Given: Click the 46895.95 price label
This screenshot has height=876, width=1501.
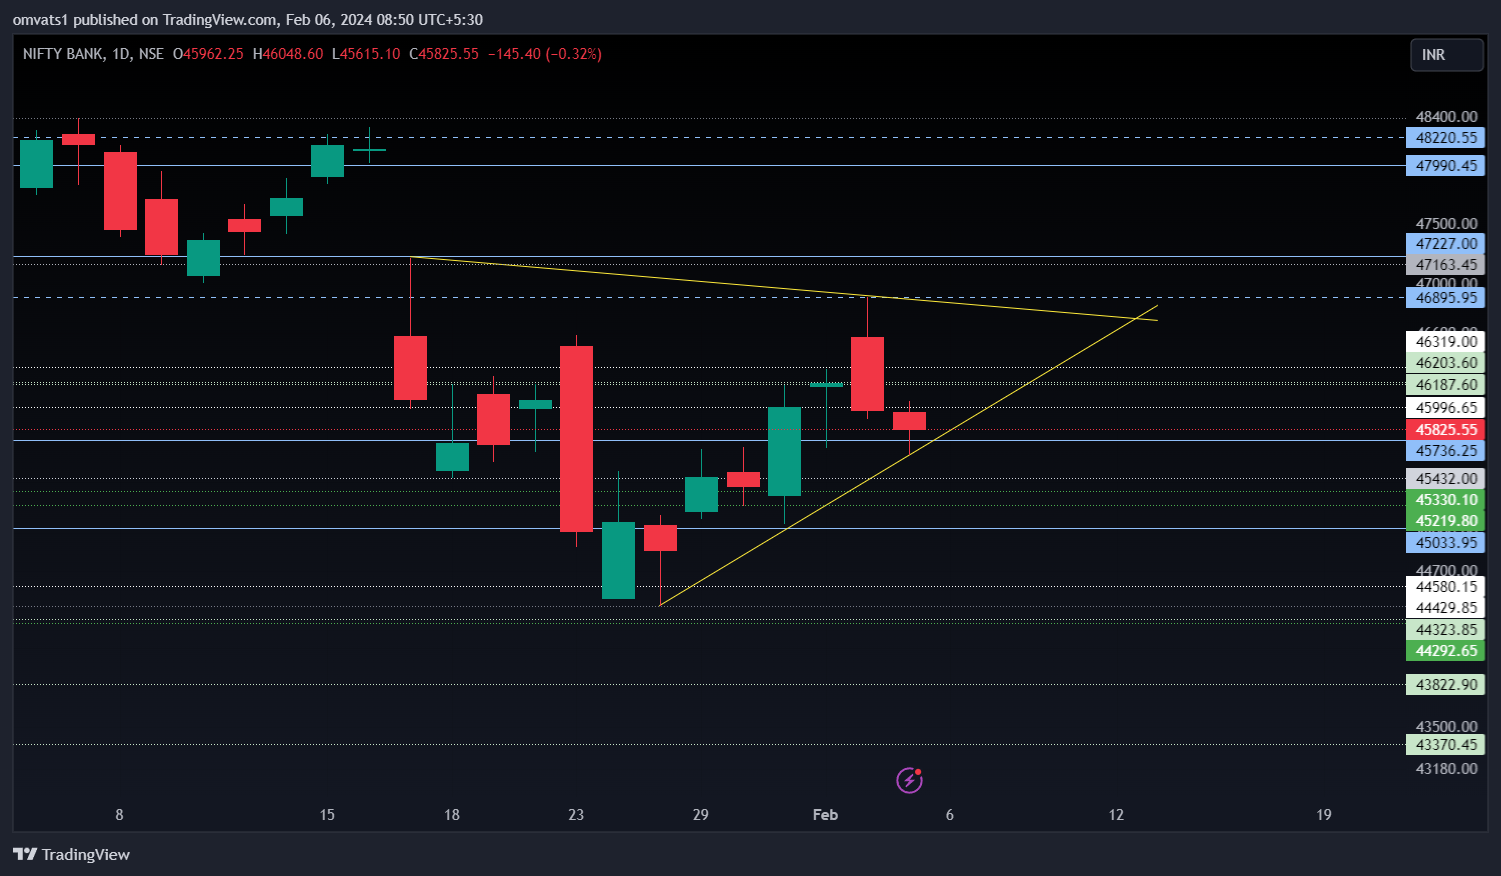Looking at the screenshot, I should point(1446,298).
